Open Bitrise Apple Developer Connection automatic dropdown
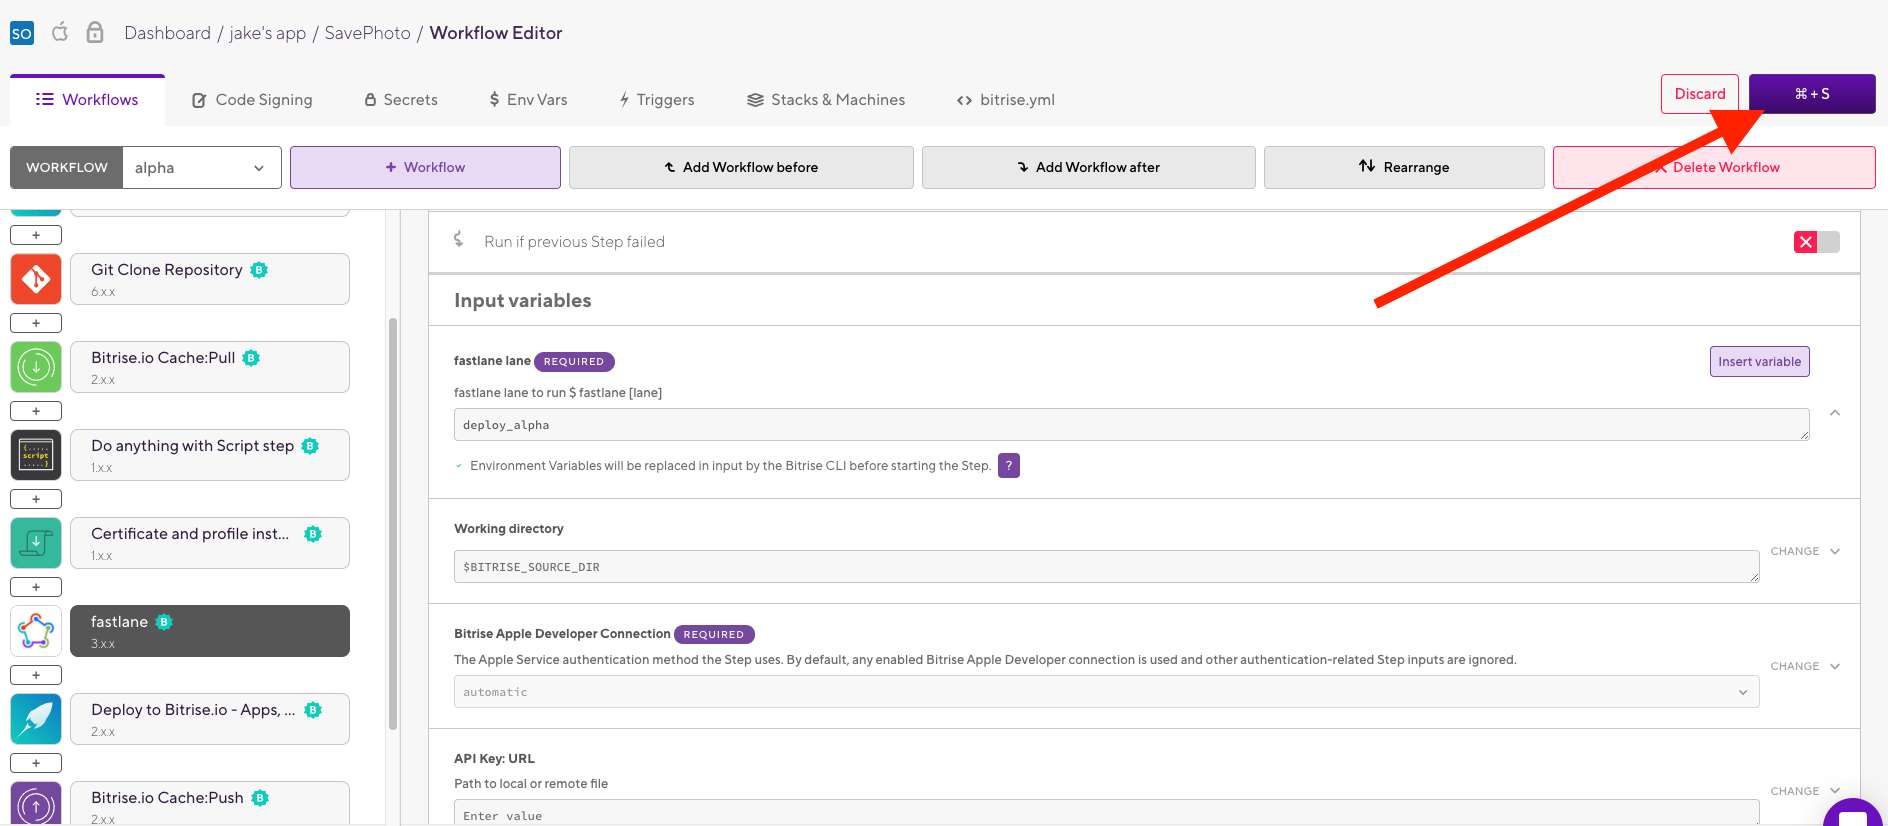 coord(1106,692)
